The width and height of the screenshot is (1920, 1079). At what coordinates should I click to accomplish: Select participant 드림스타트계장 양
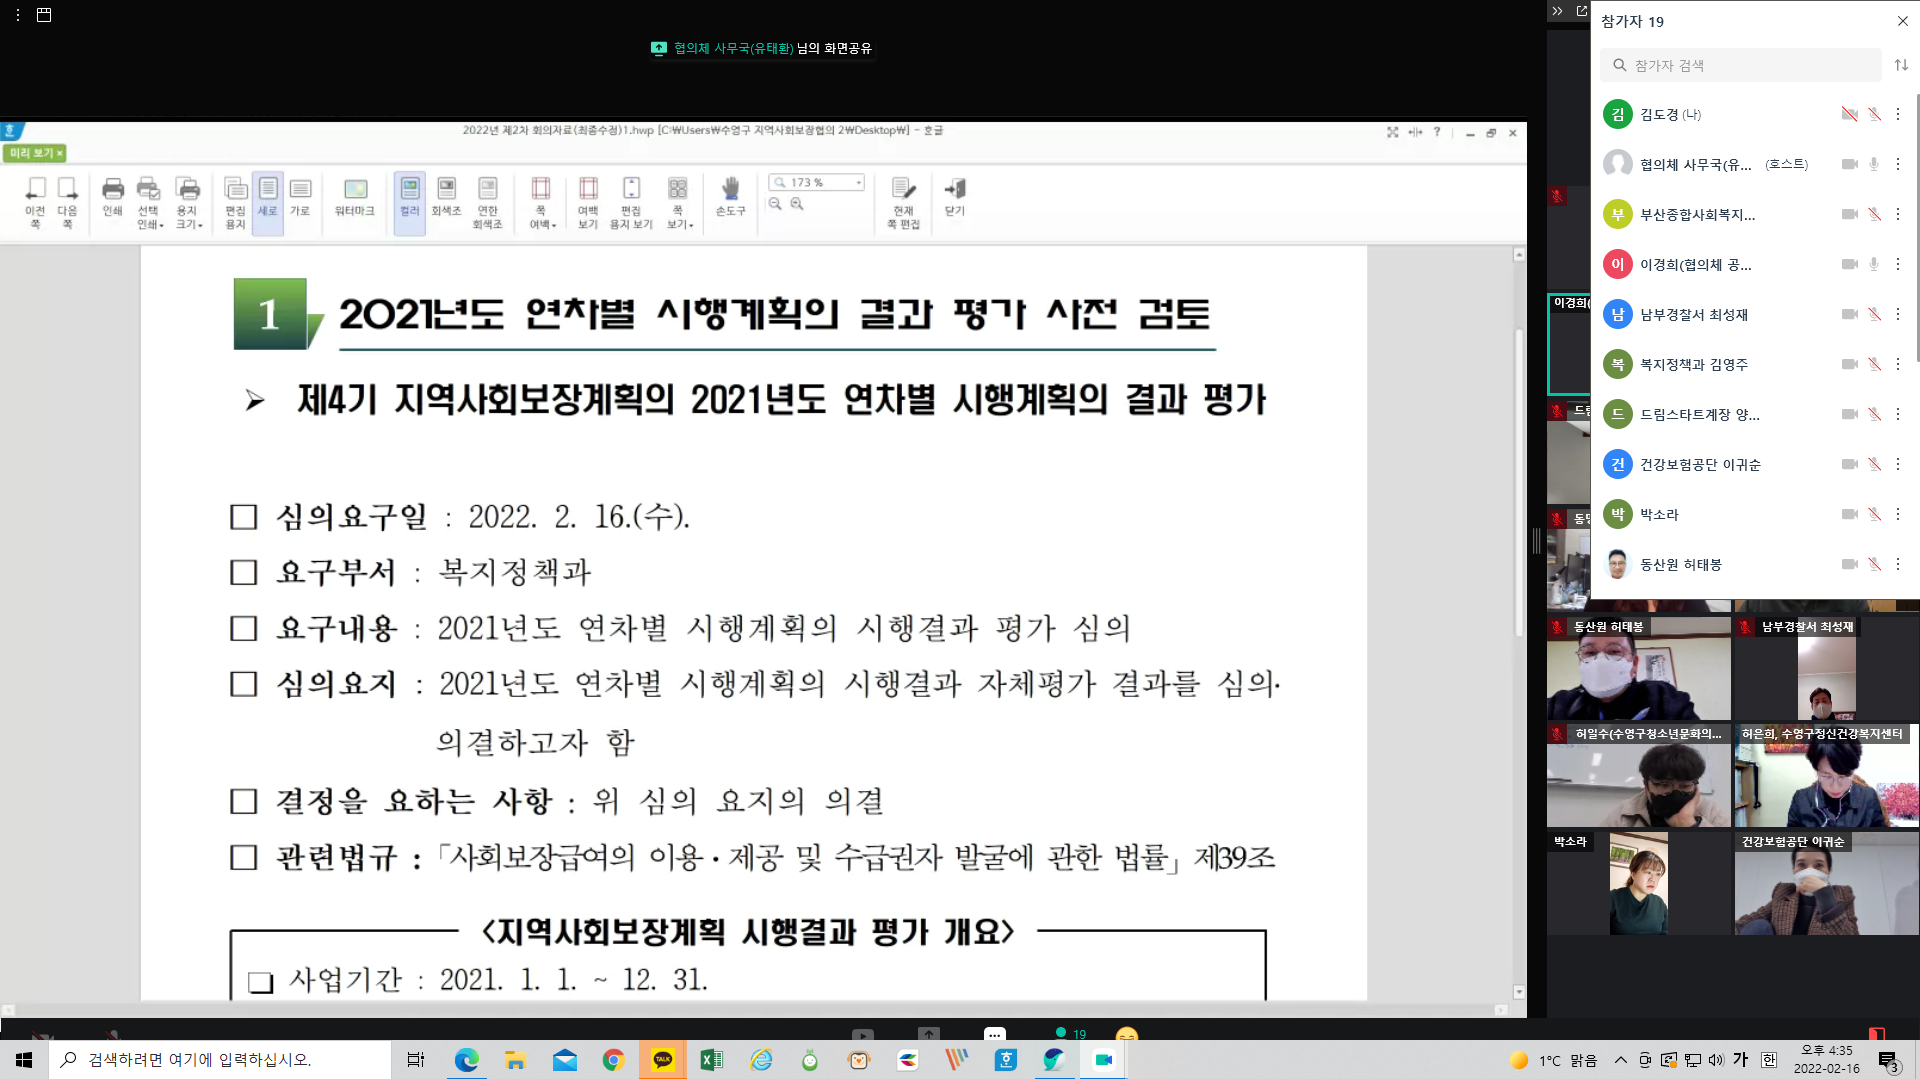pos(1755,414)
